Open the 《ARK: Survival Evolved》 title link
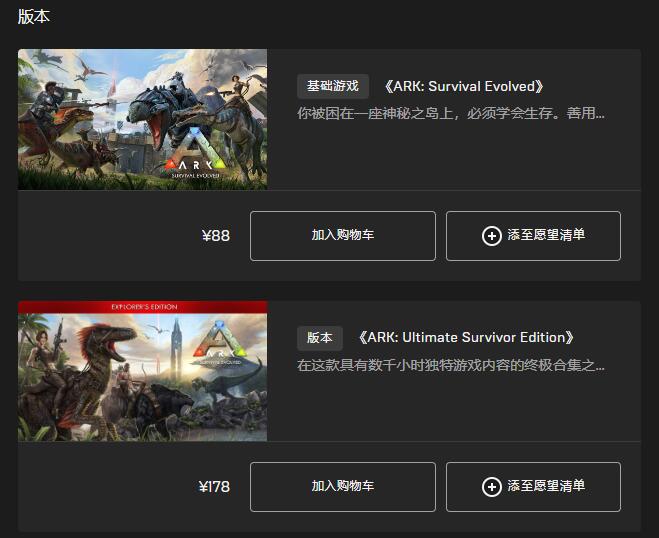The image size is (659, 538). pyautogui.click(x=464, y=87)
